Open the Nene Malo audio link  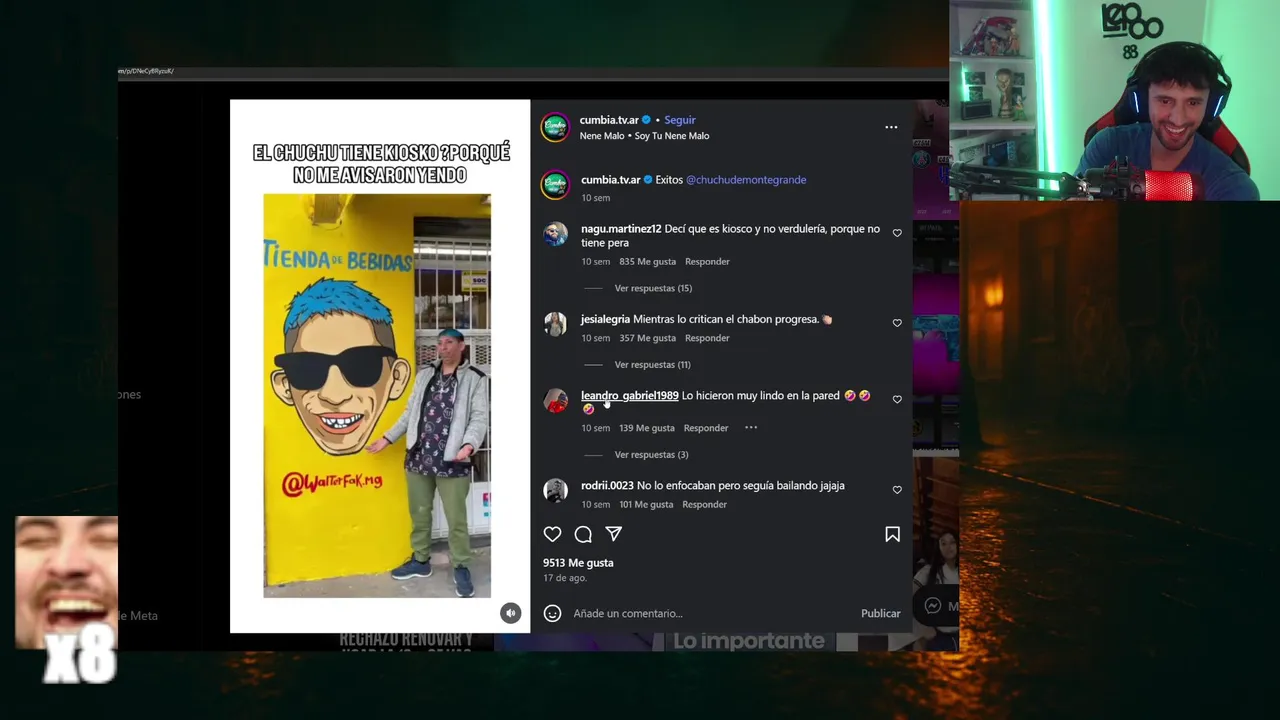pos(644,136)
